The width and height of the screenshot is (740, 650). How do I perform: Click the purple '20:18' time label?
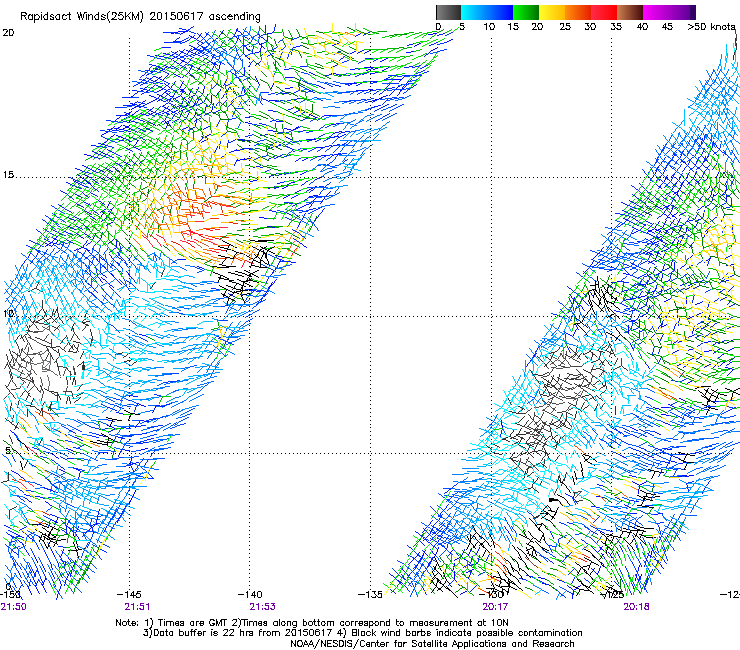click(636, 607)
